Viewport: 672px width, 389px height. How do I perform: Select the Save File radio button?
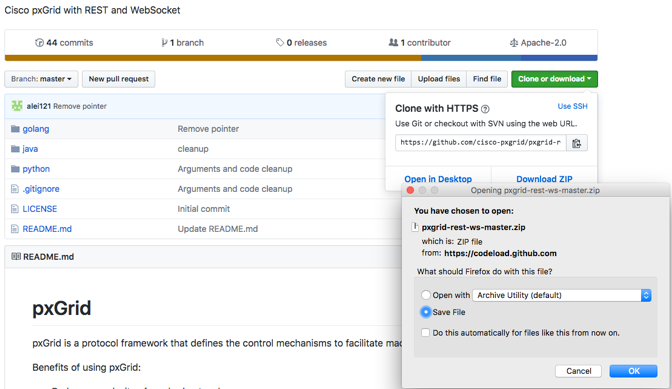(426, 312)
